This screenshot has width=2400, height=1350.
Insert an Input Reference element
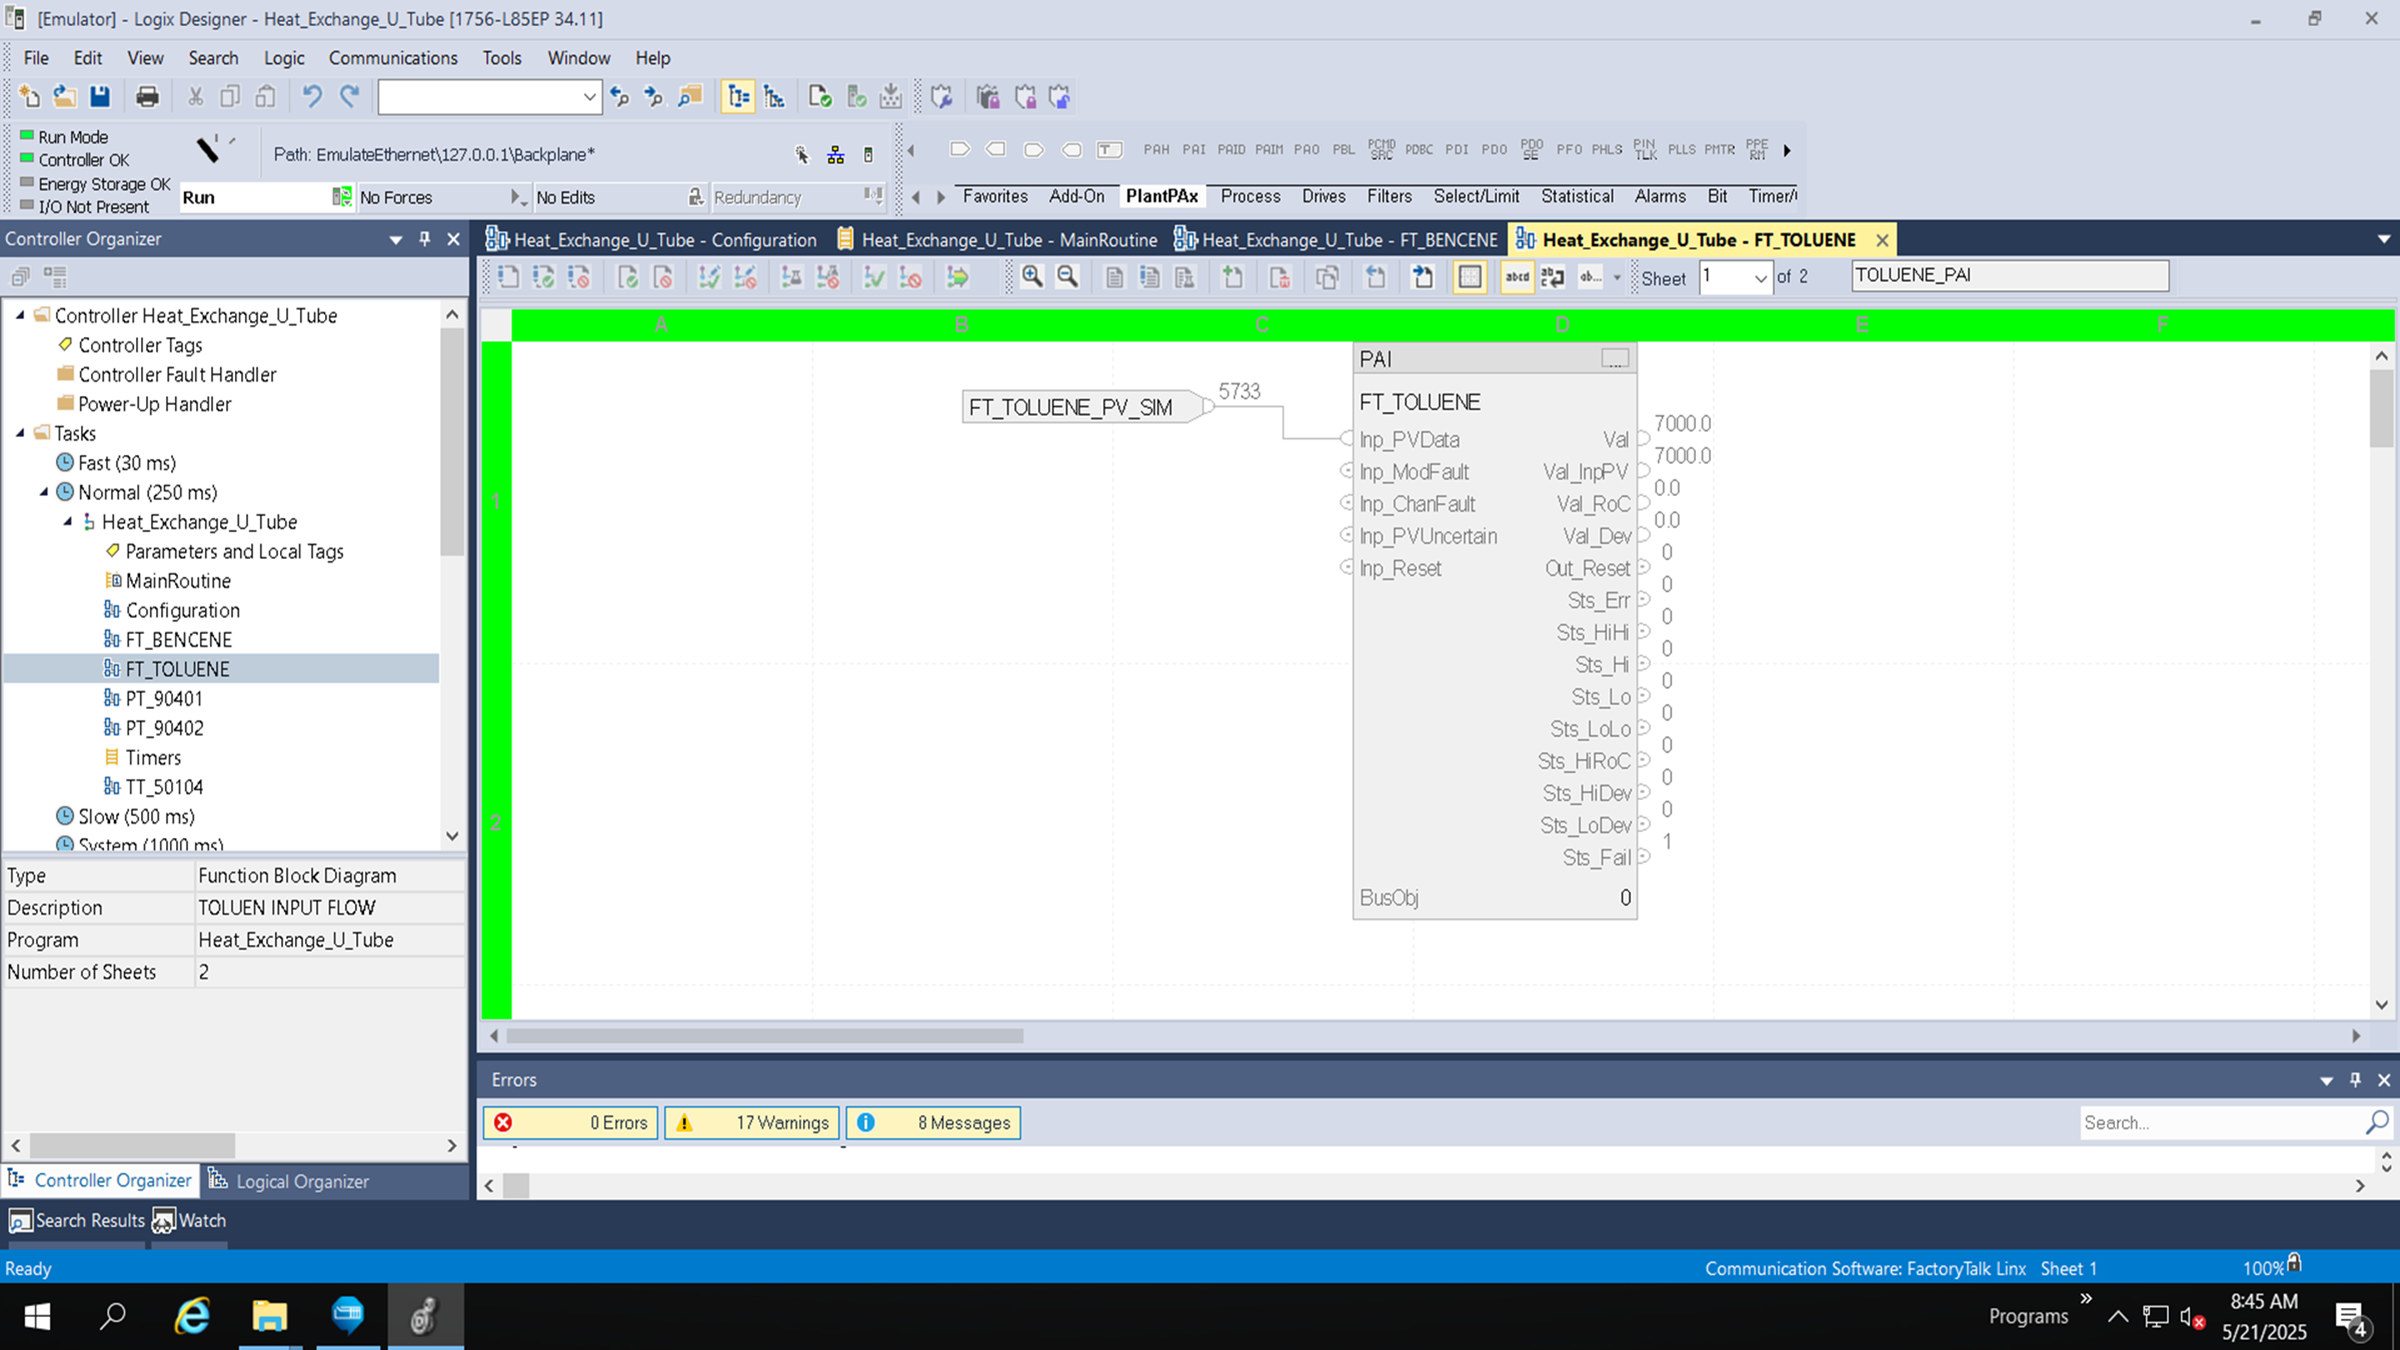tap(959, 149)
